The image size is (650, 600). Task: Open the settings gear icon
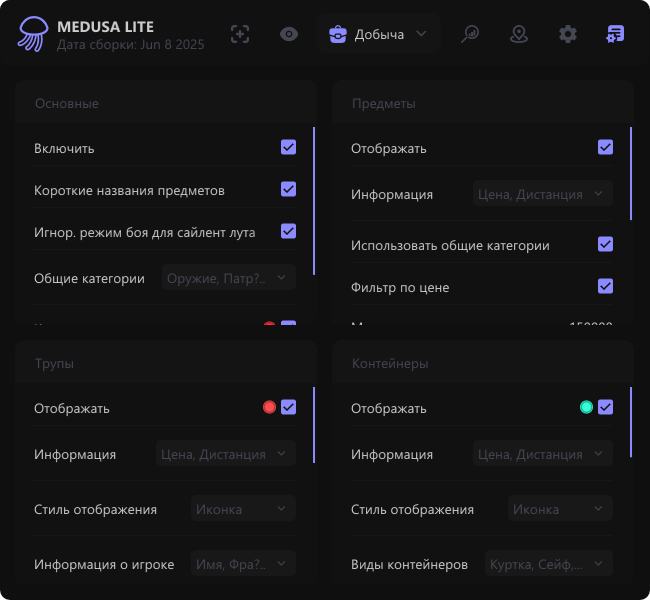(568, 34)
